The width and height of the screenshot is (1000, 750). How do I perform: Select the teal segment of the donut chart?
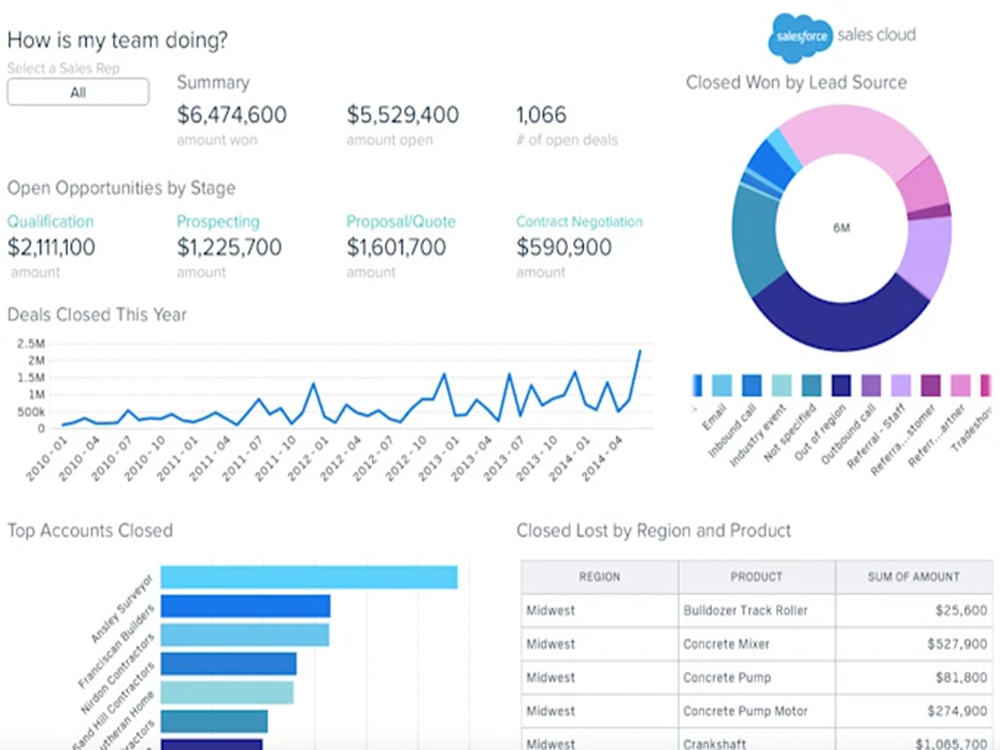(756, 242)
